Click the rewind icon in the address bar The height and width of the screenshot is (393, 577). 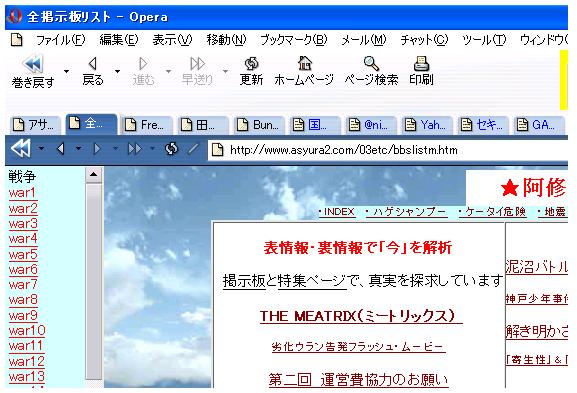(x=21, y=149)
